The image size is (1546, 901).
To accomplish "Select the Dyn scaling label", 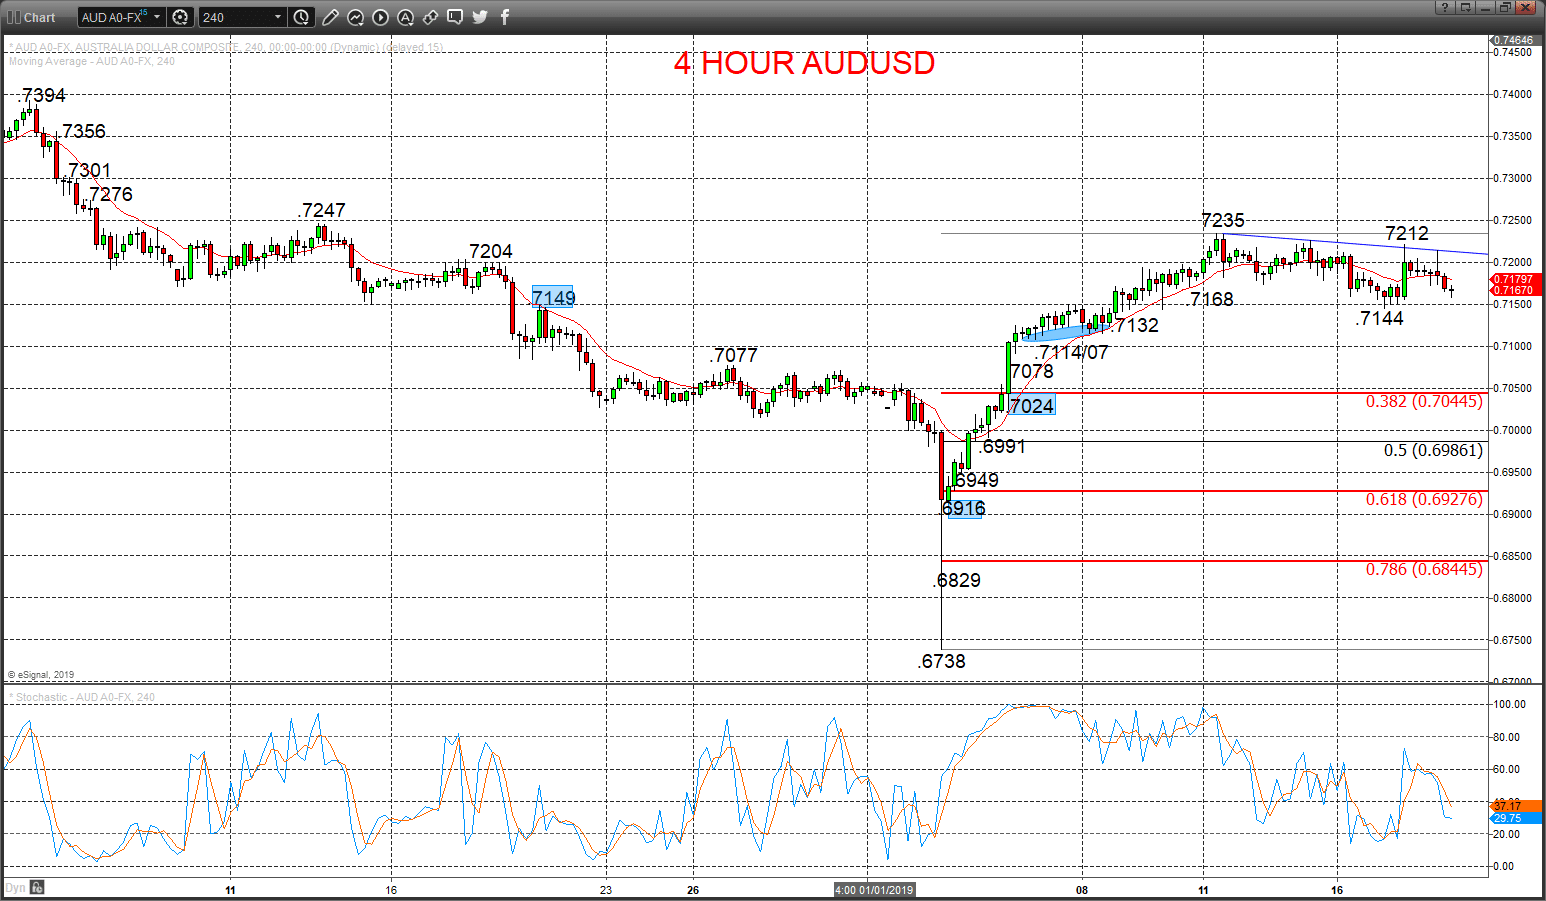I will click(15, 887).
